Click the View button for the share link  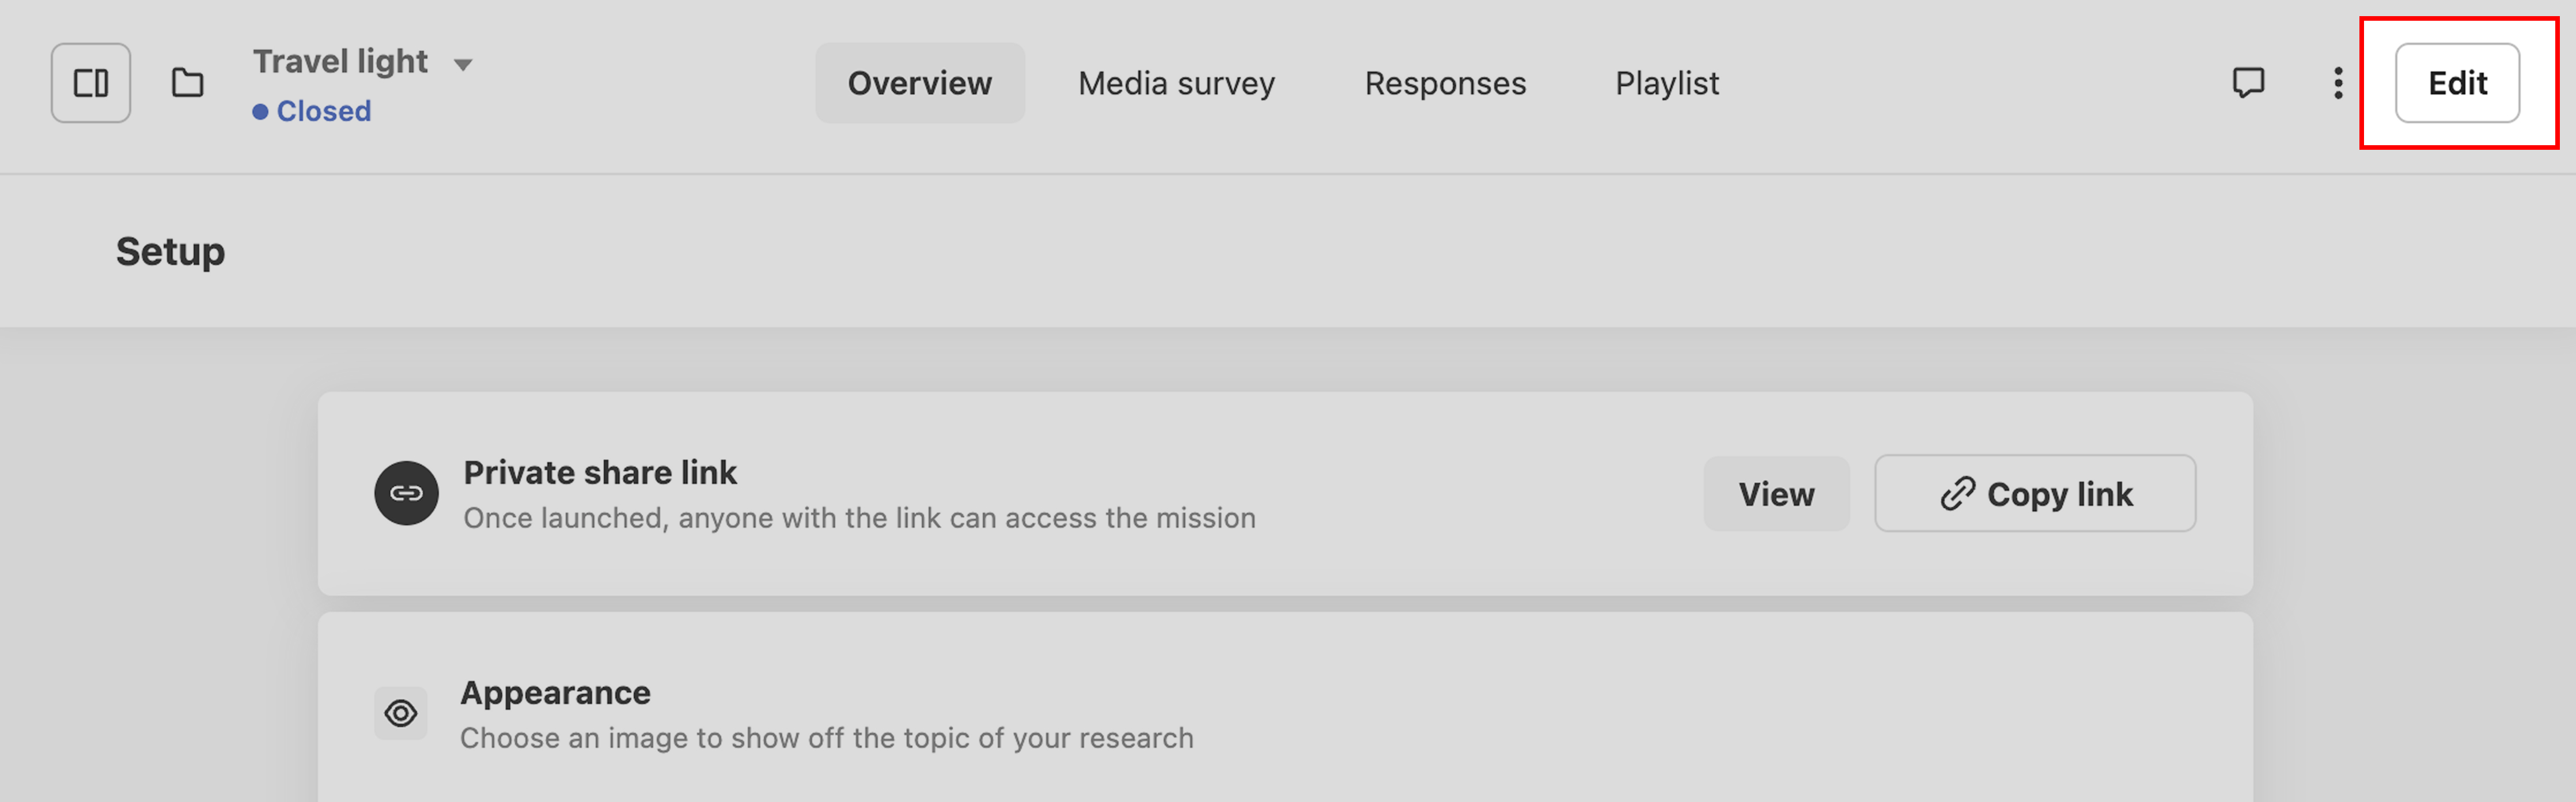1776,494
